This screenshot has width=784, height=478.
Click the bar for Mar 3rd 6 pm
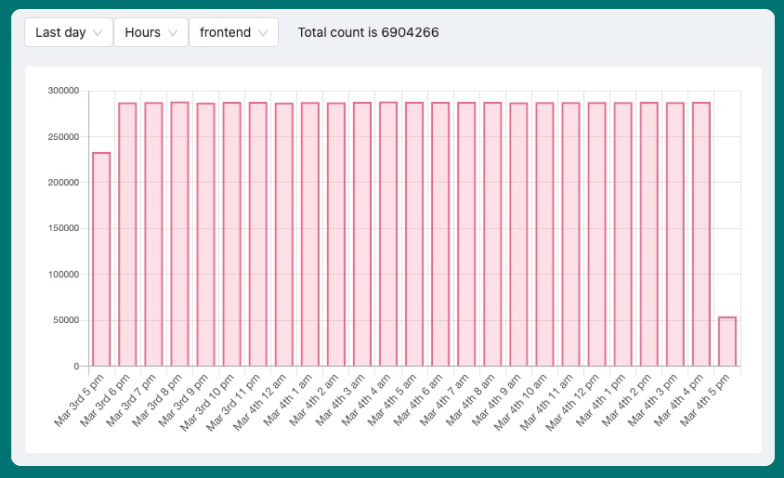(x=128, y=234)
